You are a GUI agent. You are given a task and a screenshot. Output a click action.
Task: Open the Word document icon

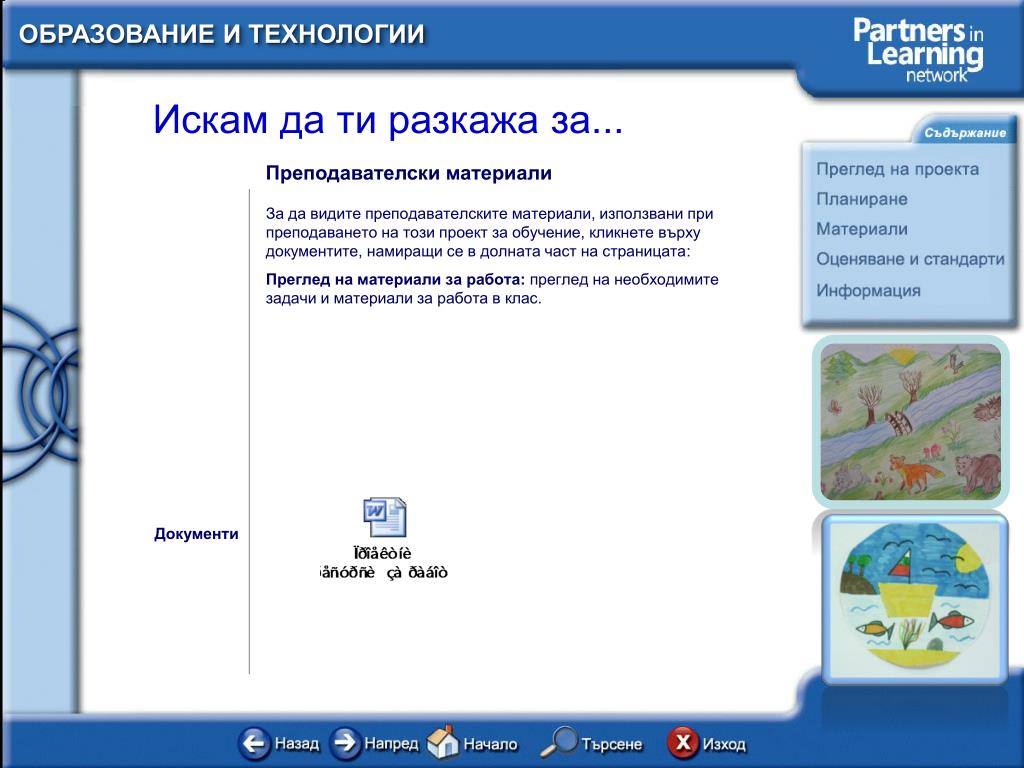point(385,517)
